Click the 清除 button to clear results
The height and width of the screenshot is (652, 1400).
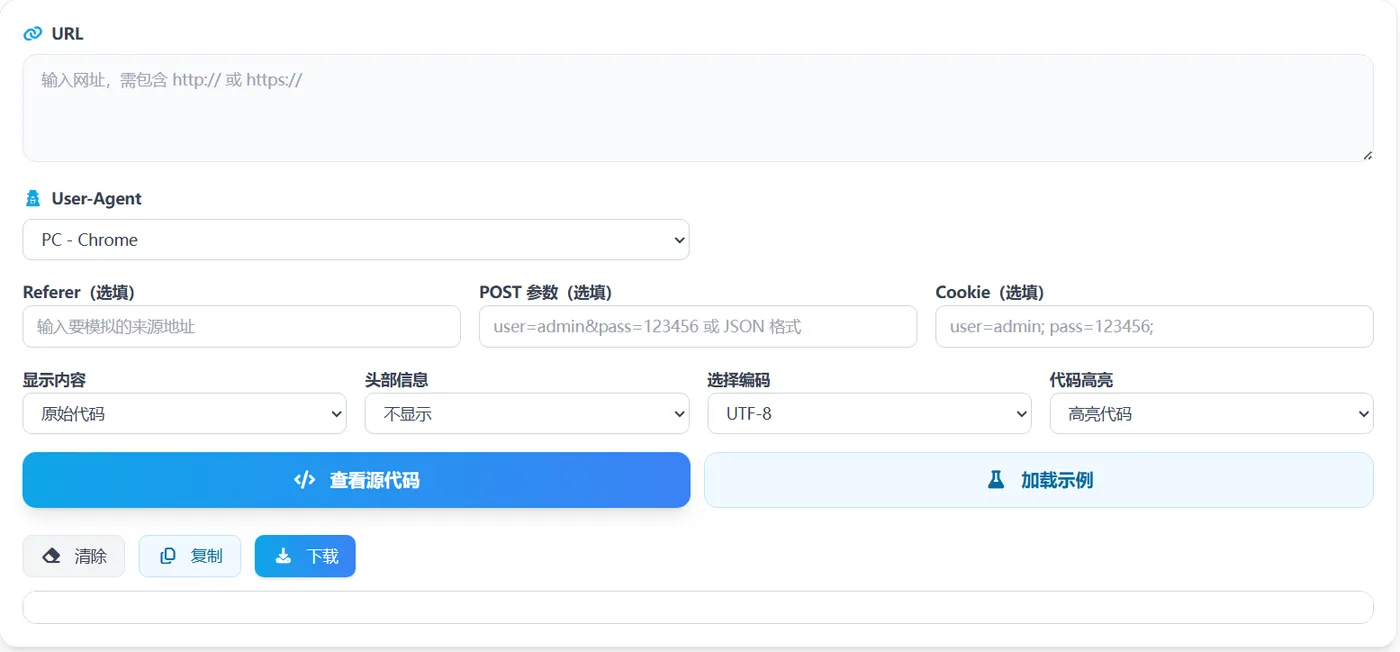click(73, 556)
